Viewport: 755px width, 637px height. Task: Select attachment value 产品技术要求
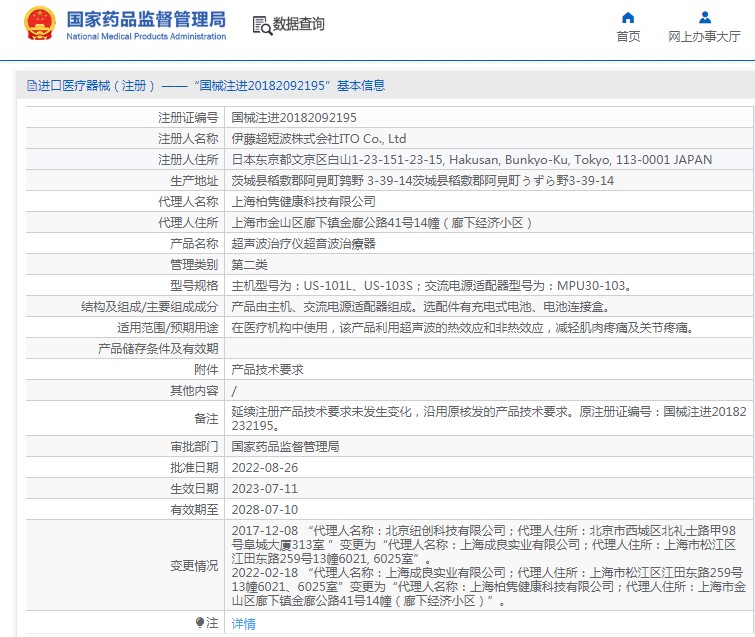click(267, 370)
